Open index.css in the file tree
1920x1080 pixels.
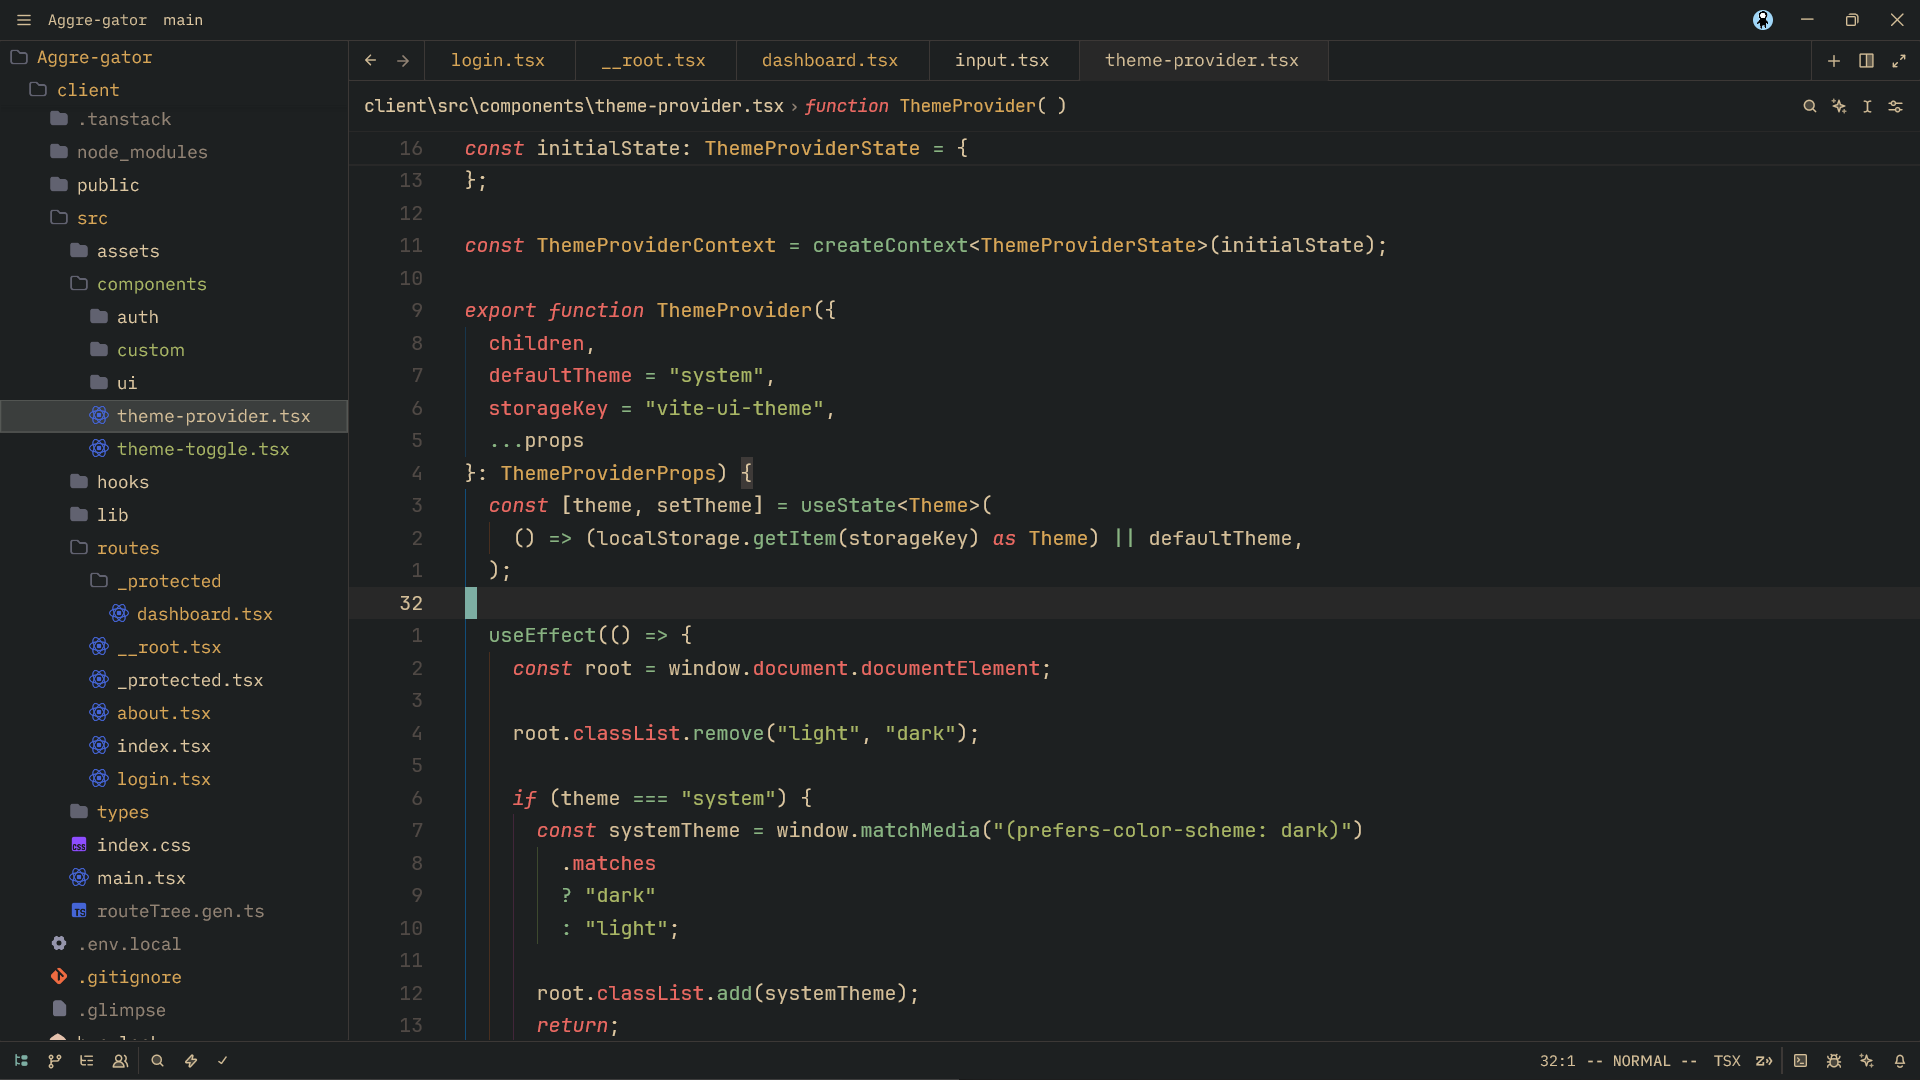(174, 845)
